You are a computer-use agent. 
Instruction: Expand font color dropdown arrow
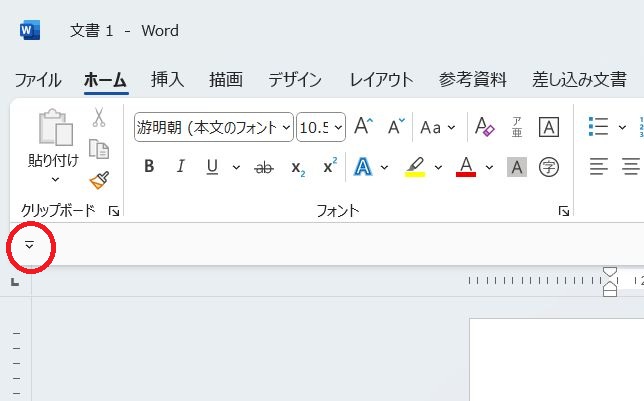pos(489,167)
